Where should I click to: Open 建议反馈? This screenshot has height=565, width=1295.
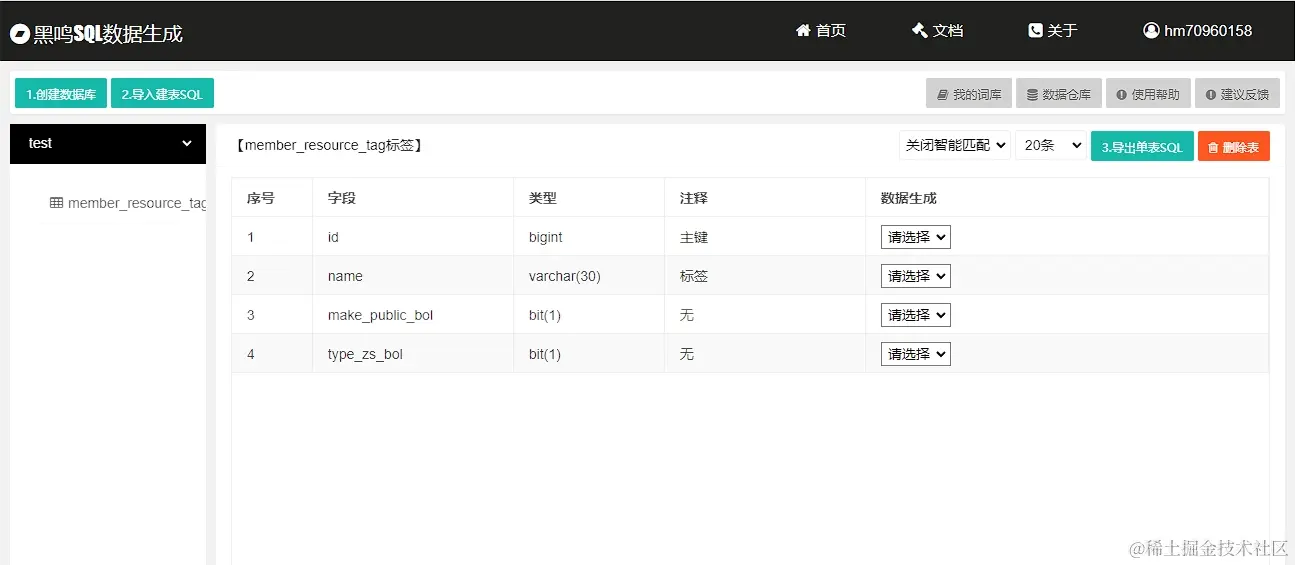coord(1237,94)
